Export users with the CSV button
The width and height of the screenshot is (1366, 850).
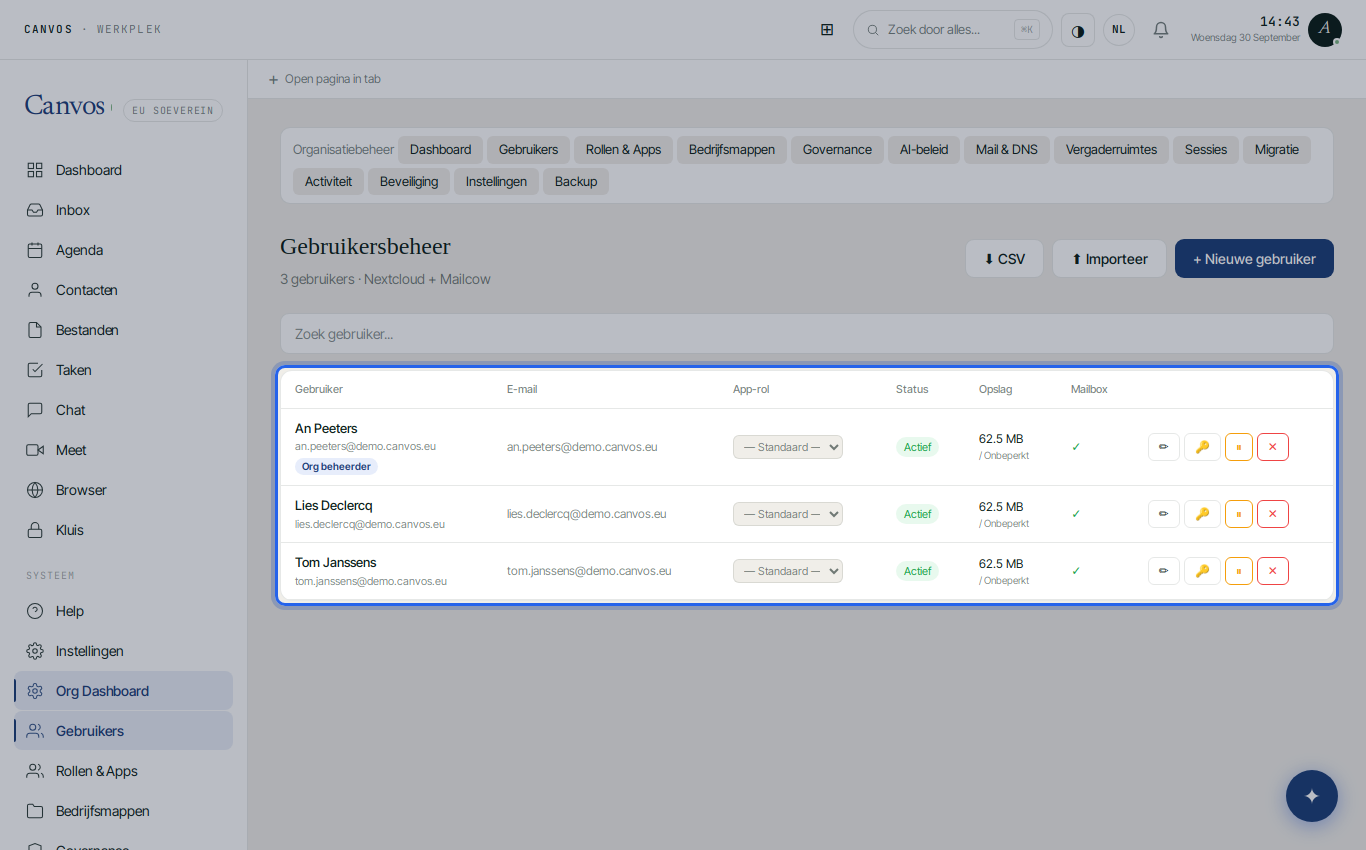[1004, 259]
